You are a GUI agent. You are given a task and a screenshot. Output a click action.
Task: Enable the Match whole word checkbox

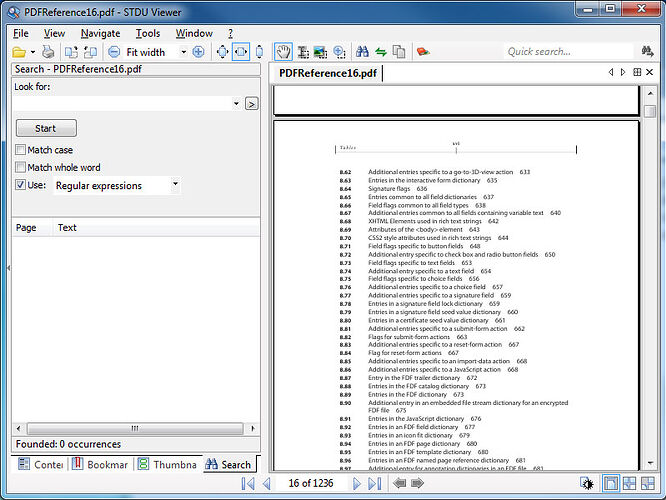pos(20,167)
